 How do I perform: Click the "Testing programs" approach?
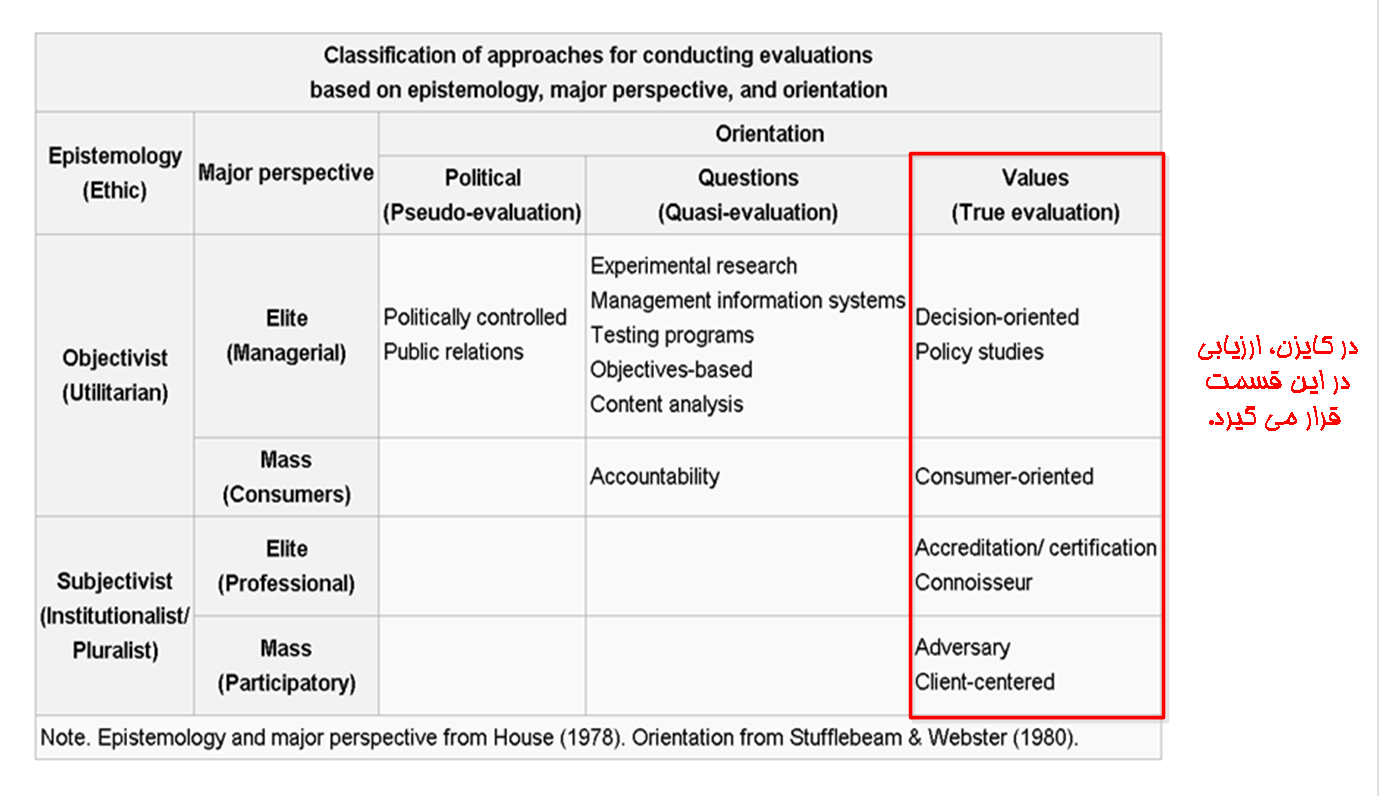671,335
